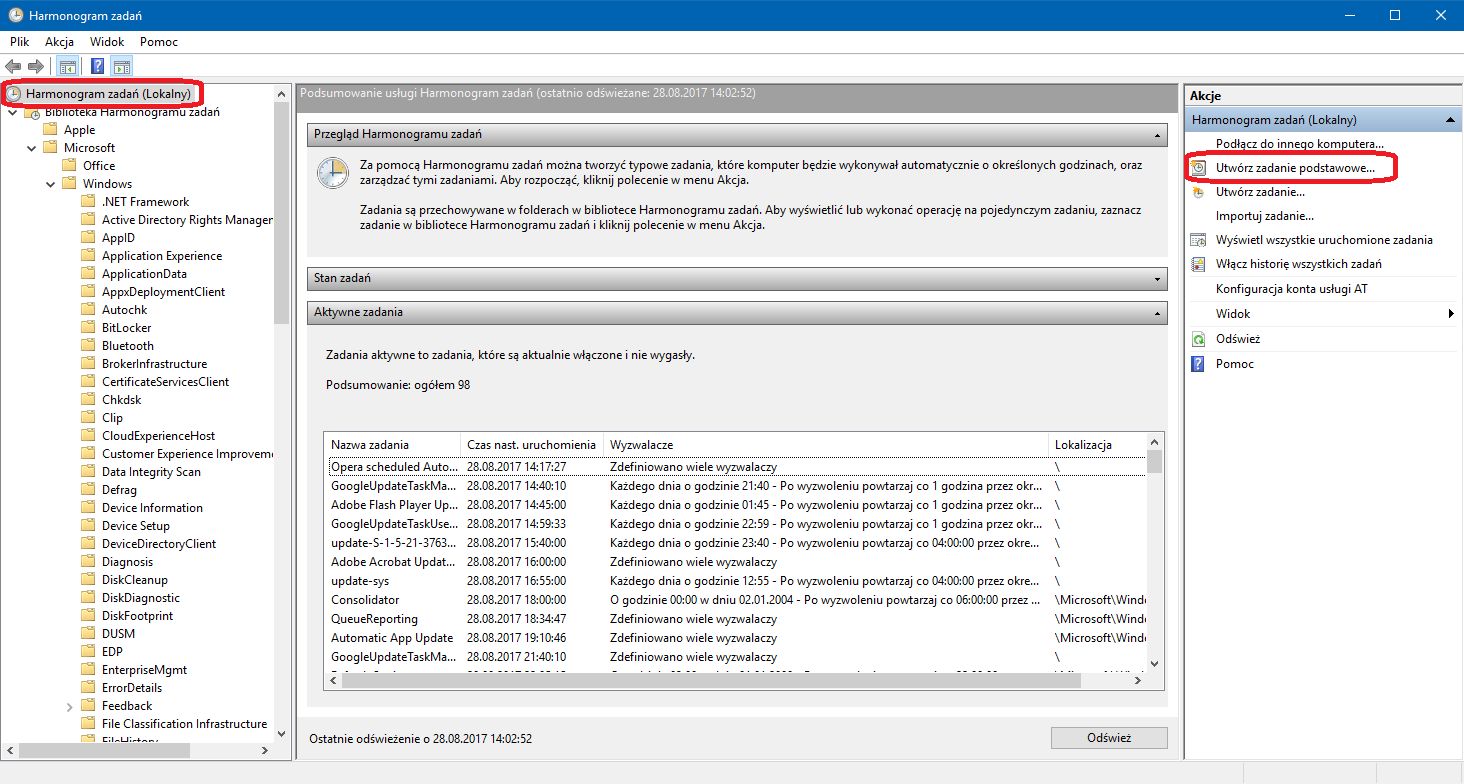This screenshot has height=784, width=1464.
Task: Select the Opera scheduled Auto... task row
Action: pos(735,467)
